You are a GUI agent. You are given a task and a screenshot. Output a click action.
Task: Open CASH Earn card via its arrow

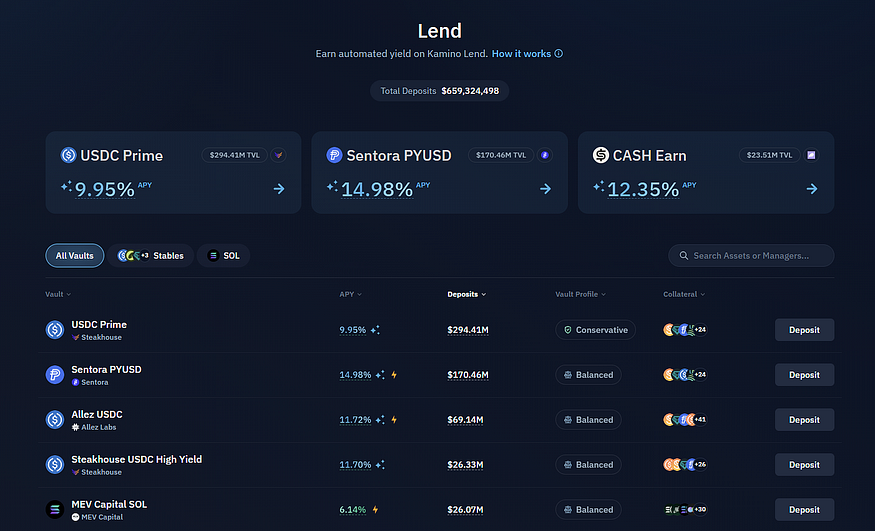tap(812, 189)
